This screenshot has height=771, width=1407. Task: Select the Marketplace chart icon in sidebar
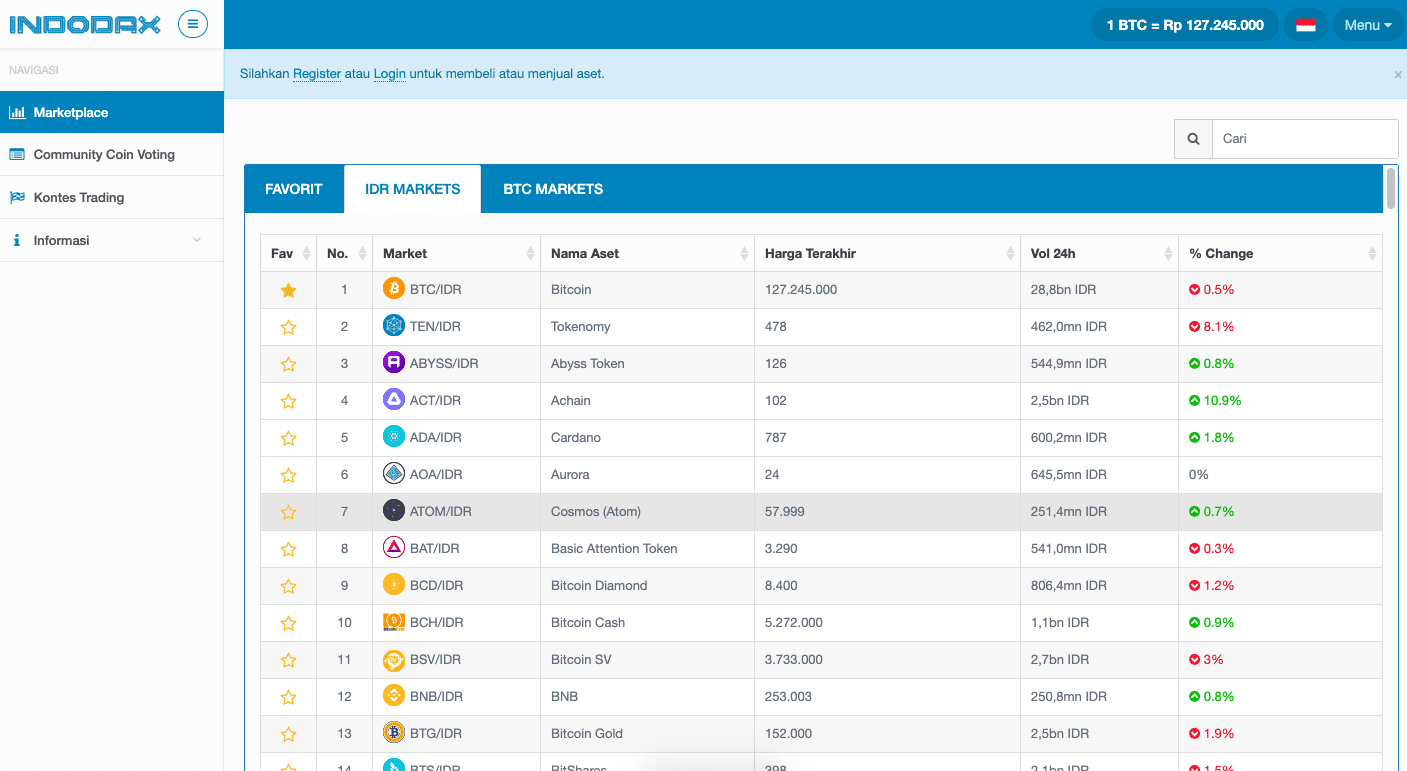coord(17,112)
